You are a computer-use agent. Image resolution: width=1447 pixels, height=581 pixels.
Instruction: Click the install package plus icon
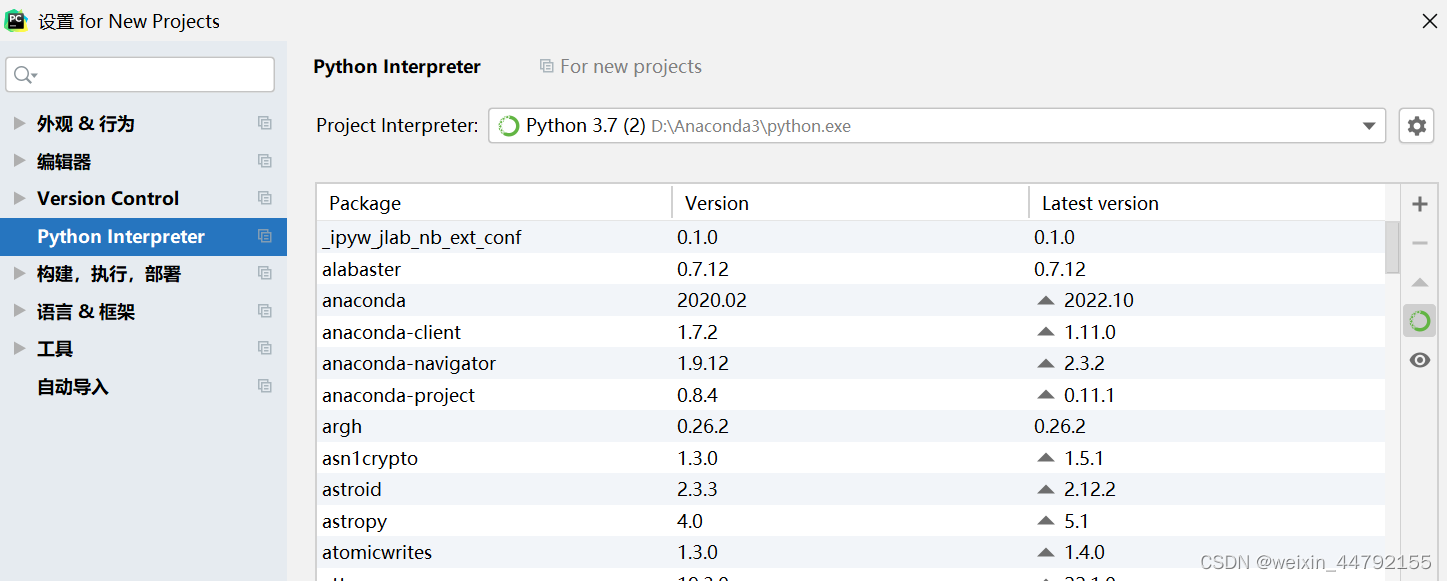coord(1419,203)
